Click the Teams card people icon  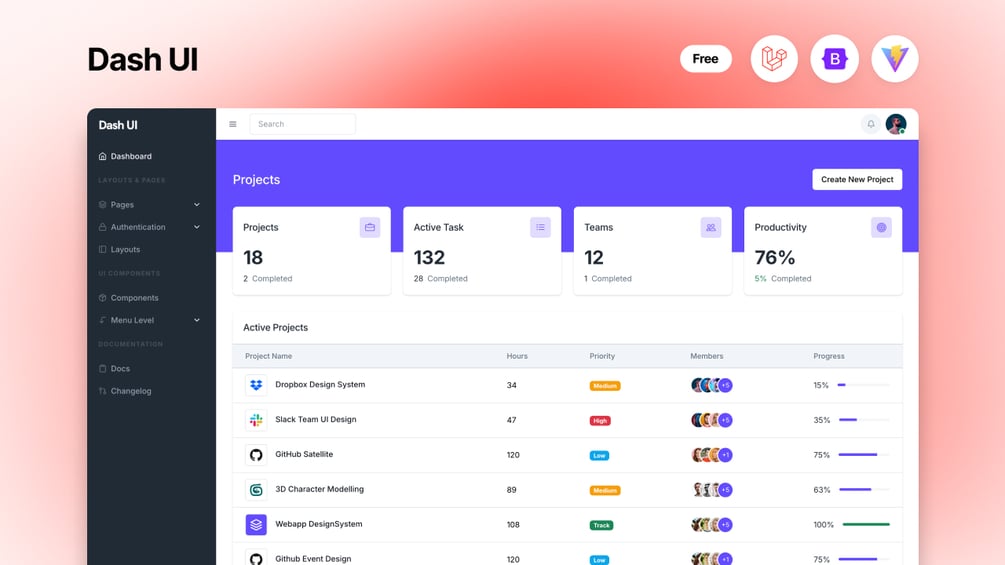711,227
